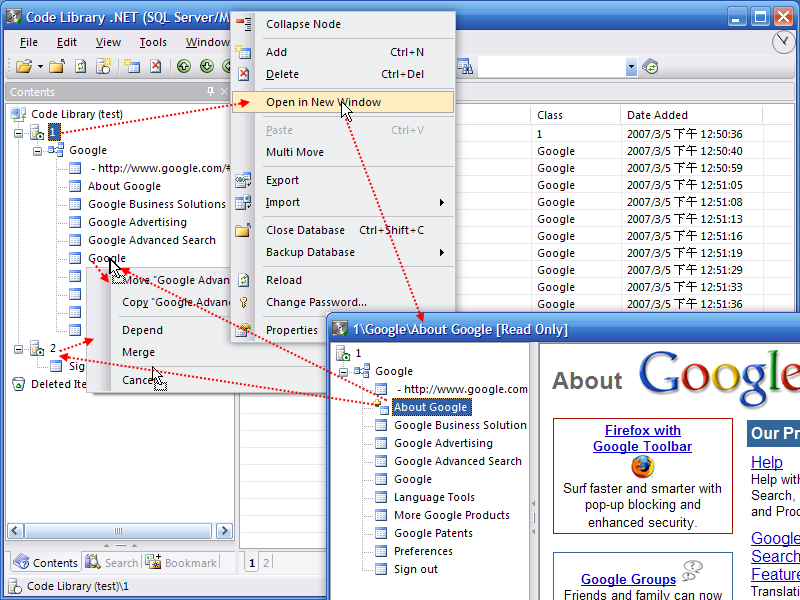Screen dimensions: 800x600
Task: Click the Close Database folder icon in menu
Action: click(x=243, y=230)
